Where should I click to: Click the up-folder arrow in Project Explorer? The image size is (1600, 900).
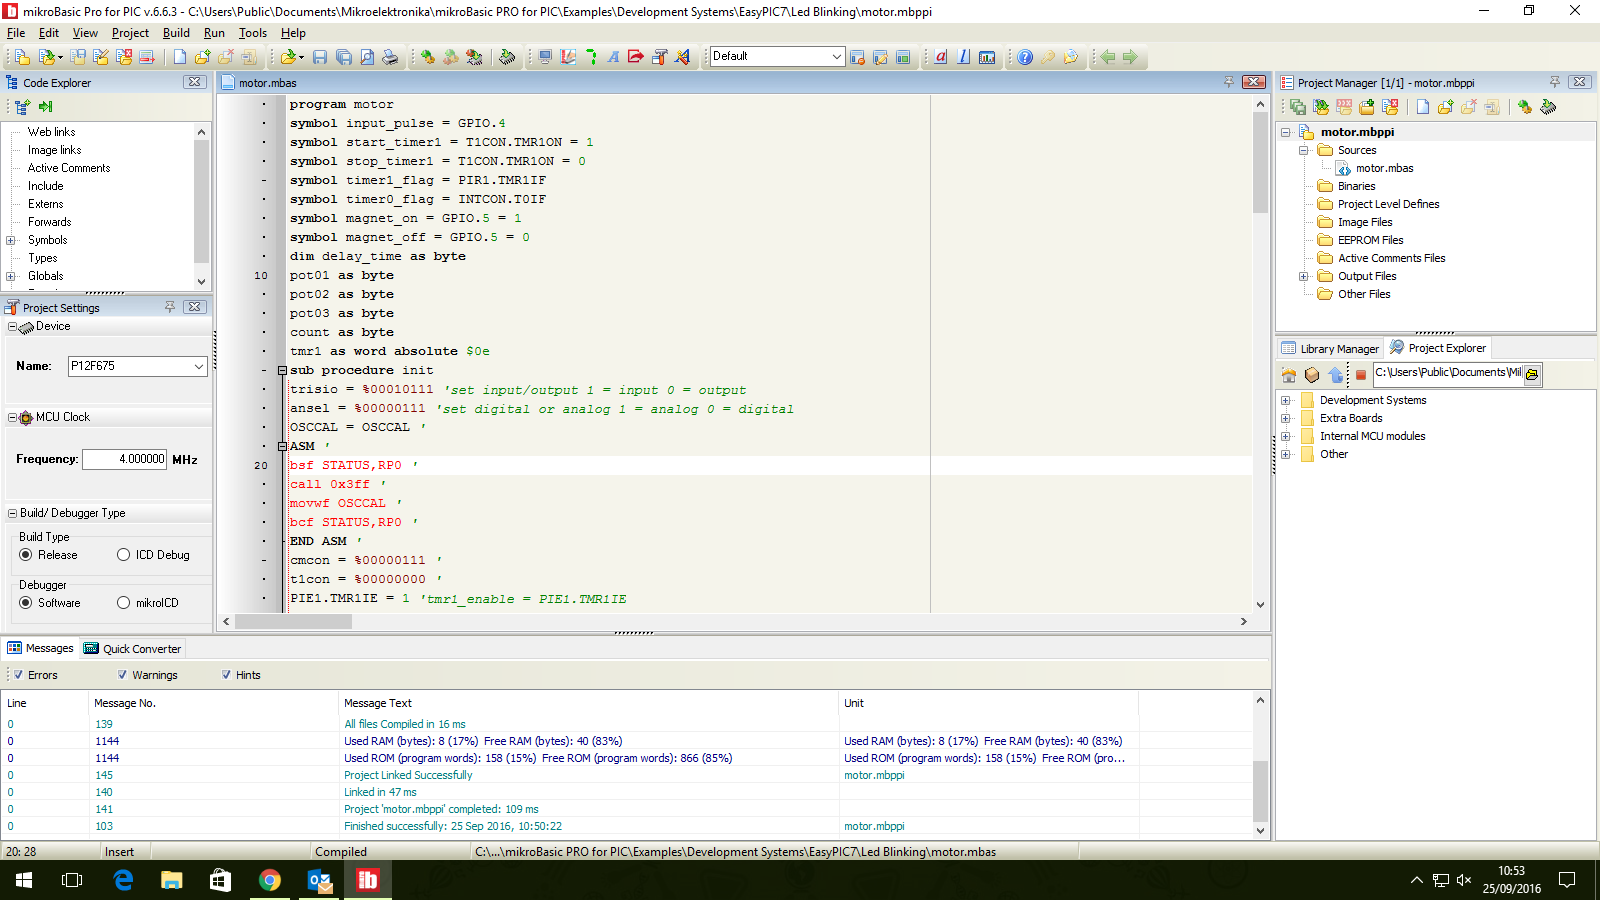pos(1336,375)
